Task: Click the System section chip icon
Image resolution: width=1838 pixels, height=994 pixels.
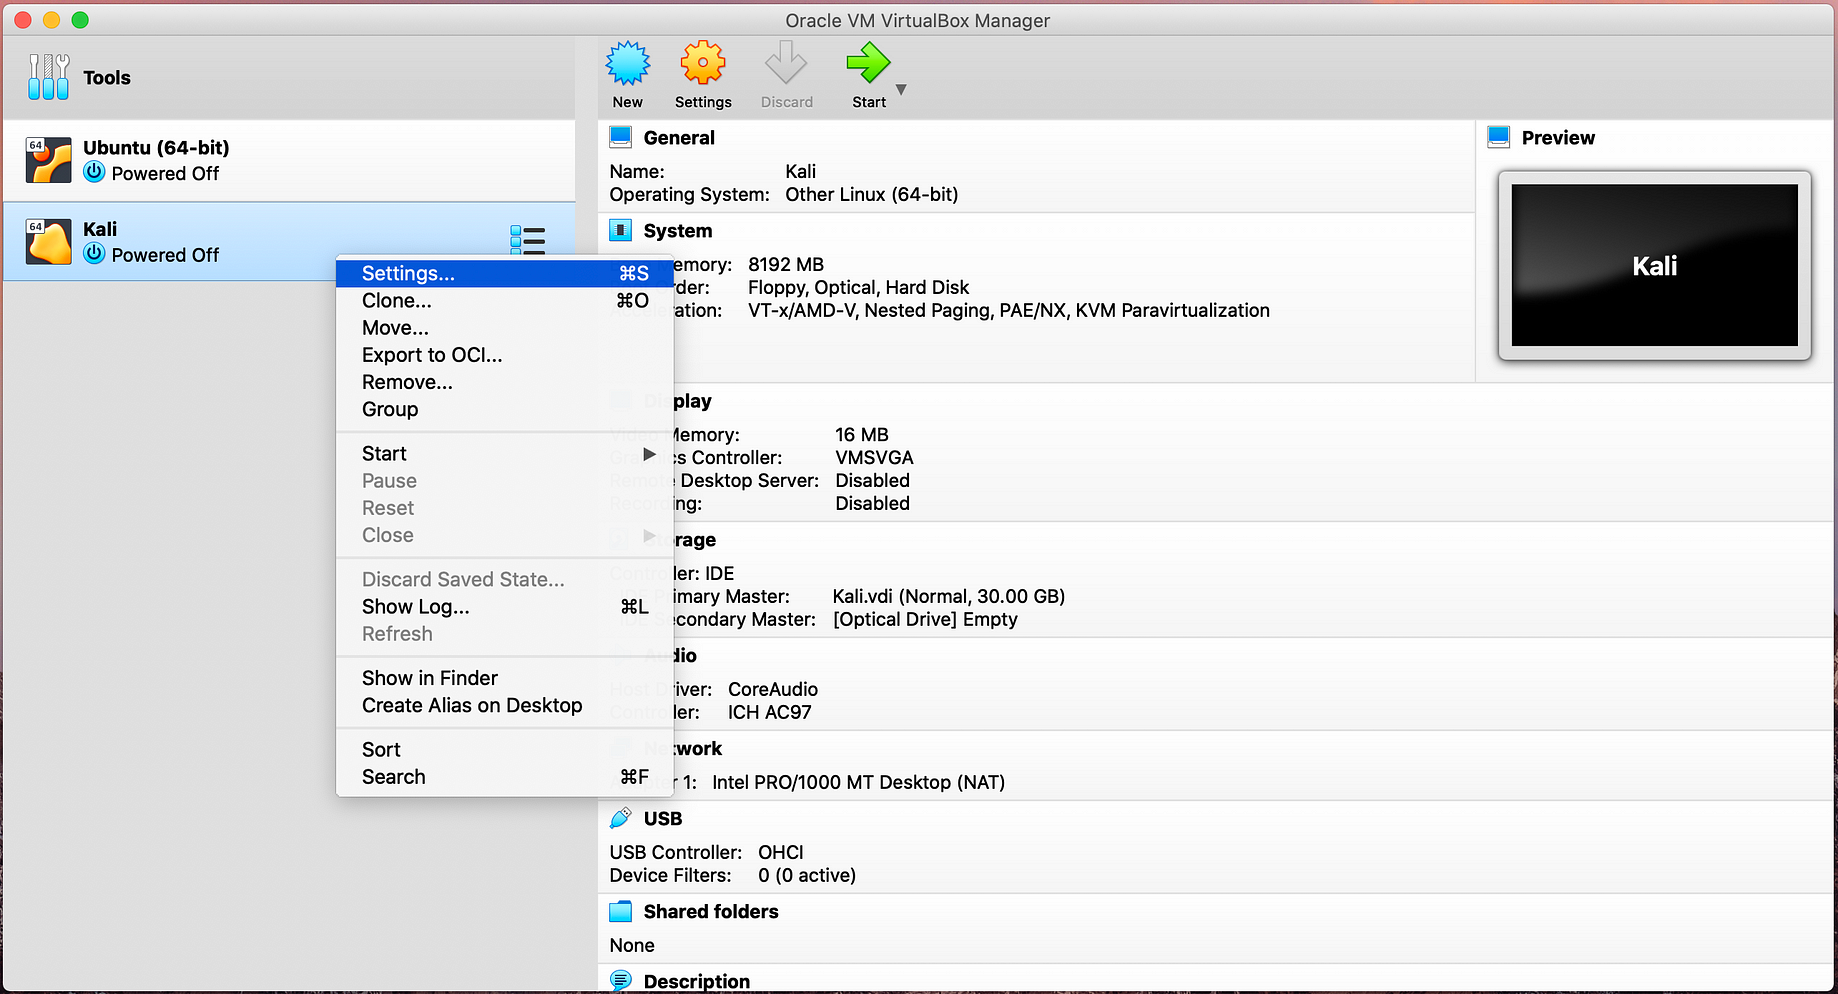Action: 621,230
